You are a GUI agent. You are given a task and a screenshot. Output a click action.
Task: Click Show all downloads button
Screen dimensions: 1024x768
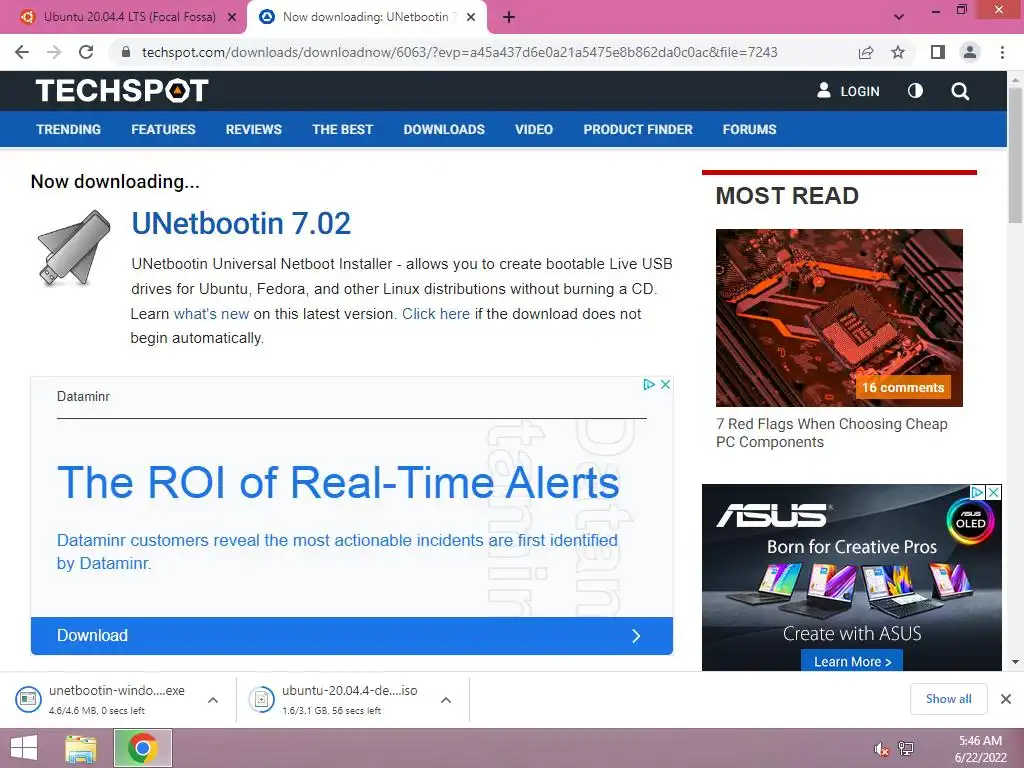click(x=949, y=699)
